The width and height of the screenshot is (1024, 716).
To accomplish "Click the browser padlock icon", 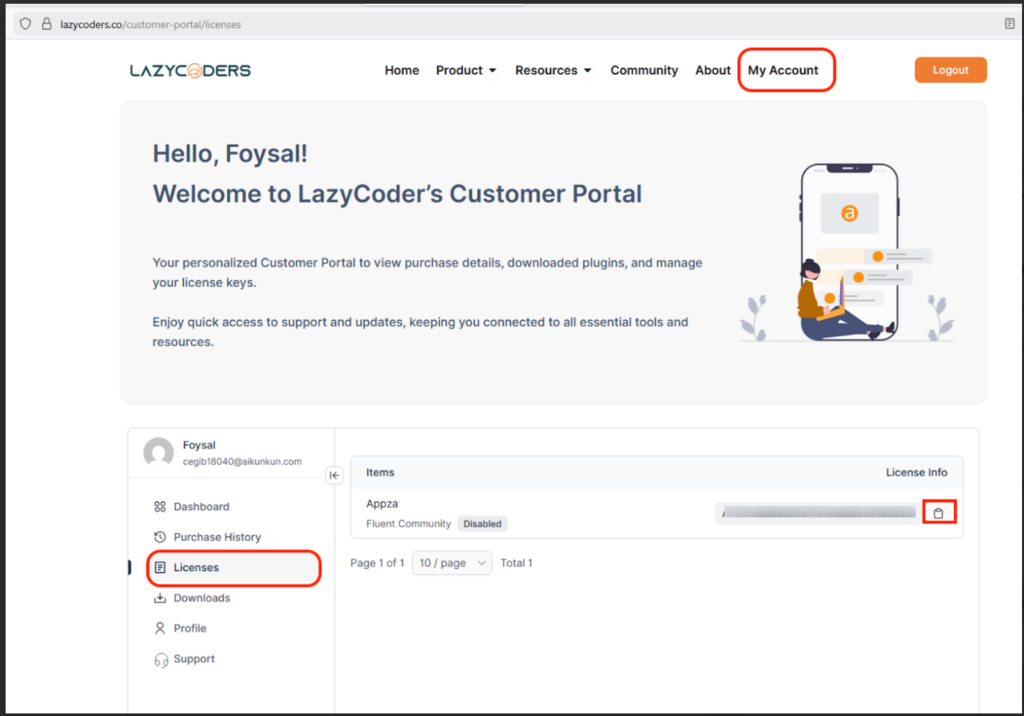I will click(x=46, y=24).
